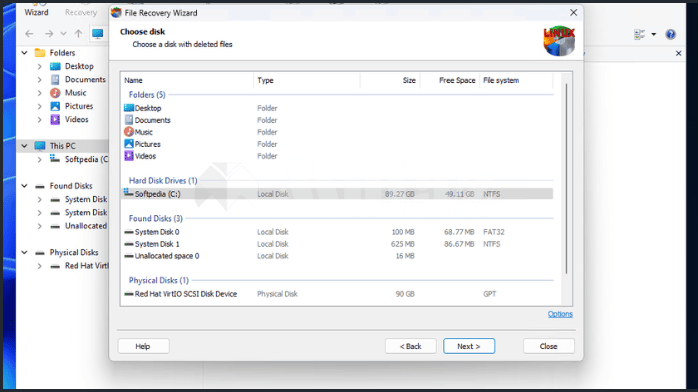Click the Pictures icon in sidebar tree
This screenshot has height=392, width=698.
55,106
